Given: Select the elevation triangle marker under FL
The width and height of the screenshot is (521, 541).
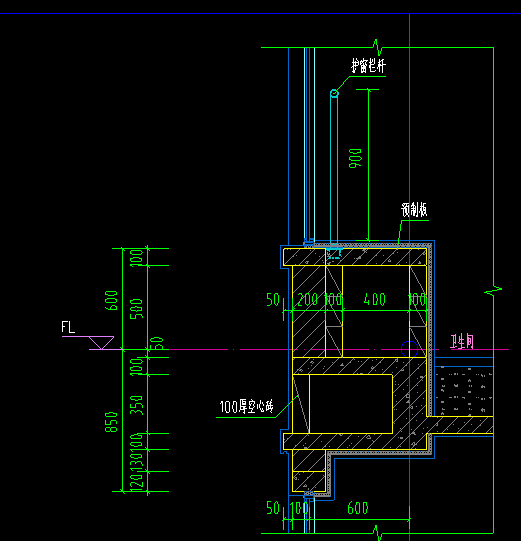Looking at the screenshot, I should coord(101,343).
